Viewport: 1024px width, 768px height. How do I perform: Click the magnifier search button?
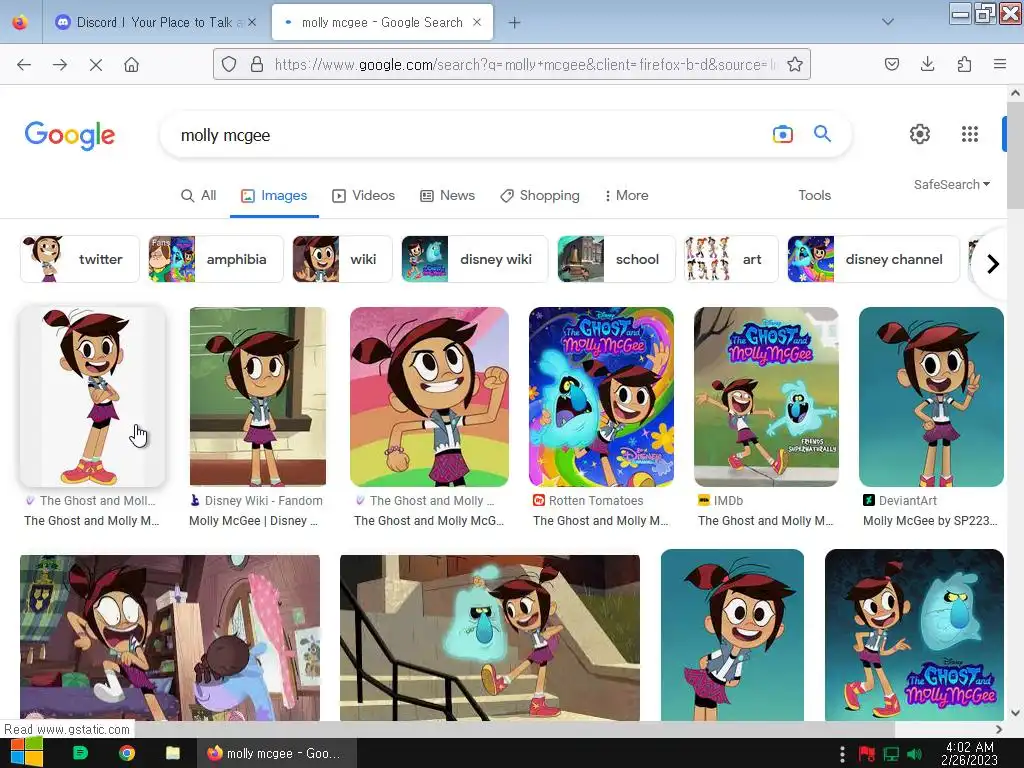[822, 134]
